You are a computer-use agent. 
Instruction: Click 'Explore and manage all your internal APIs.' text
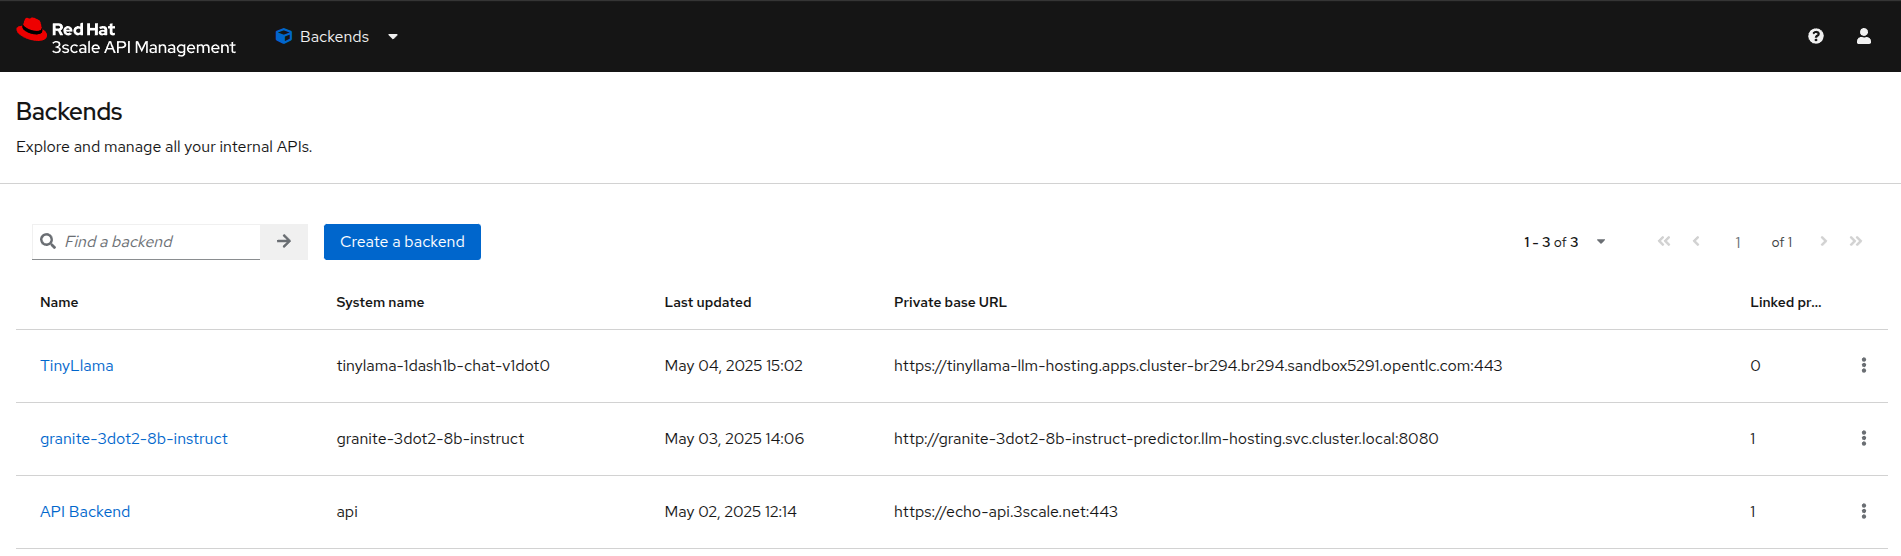coord(164,147)
